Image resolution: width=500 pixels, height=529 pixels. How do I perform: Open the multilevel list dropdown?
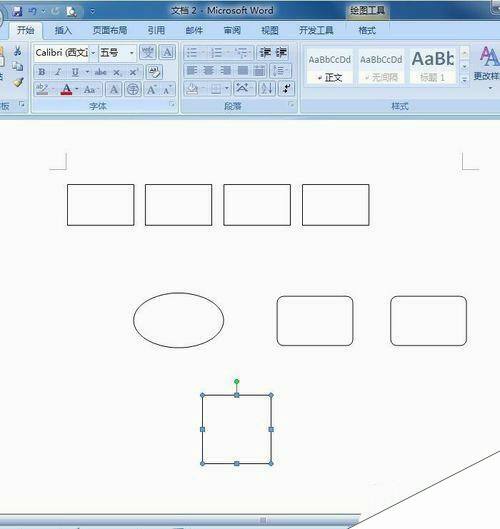[x=250, y=53]
